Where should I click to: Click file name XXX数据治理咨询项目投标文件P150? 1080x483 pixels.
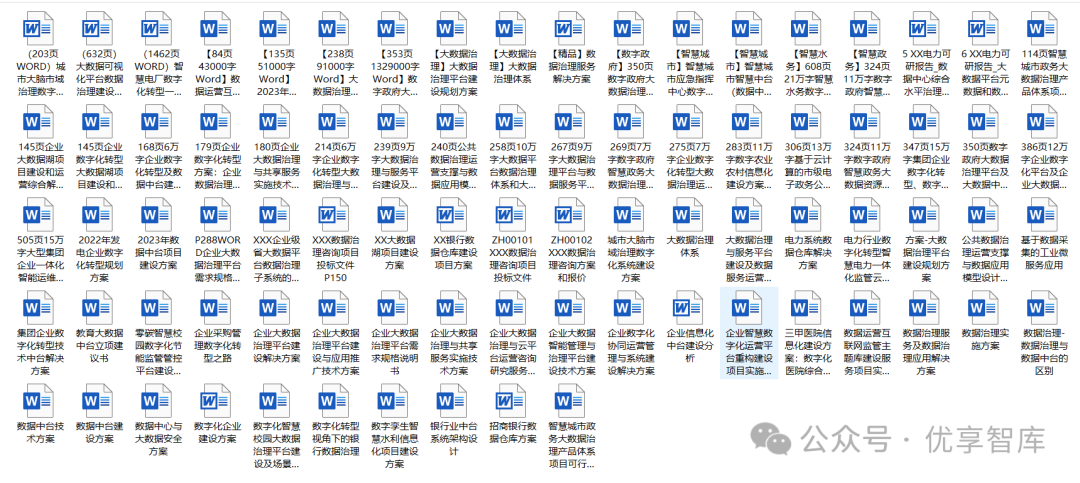click(x=334, y=259)
